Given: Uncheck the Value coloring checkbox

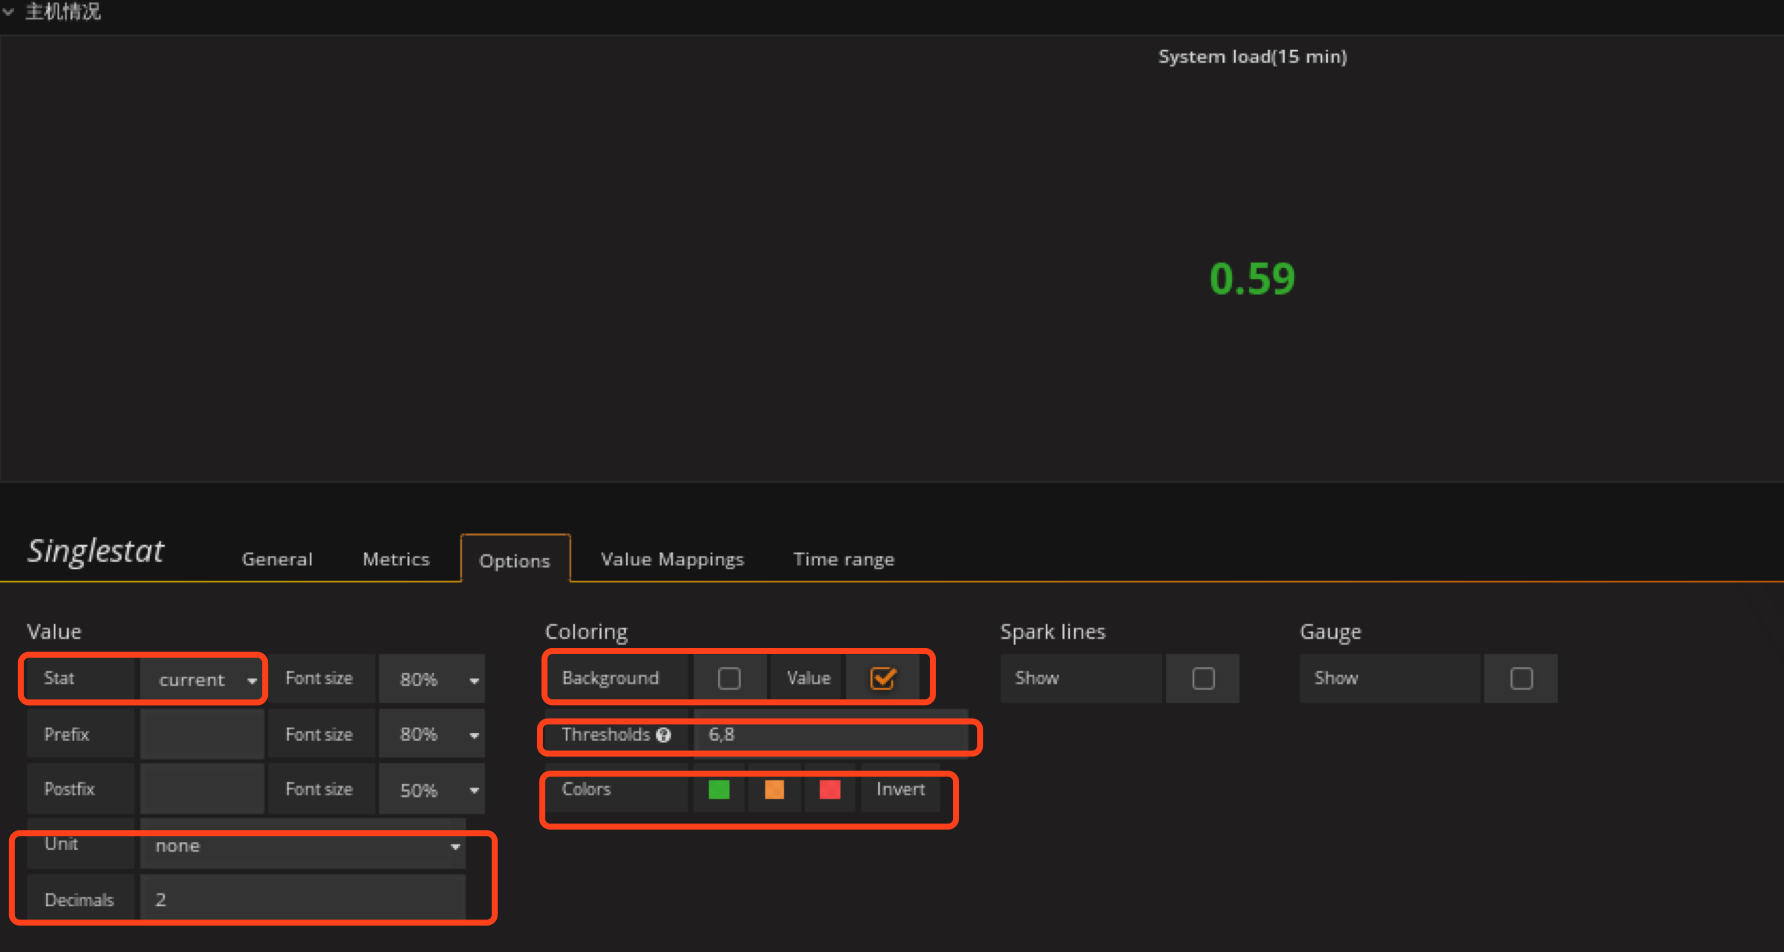Looking at the screenshot, I should click(882, 679).
